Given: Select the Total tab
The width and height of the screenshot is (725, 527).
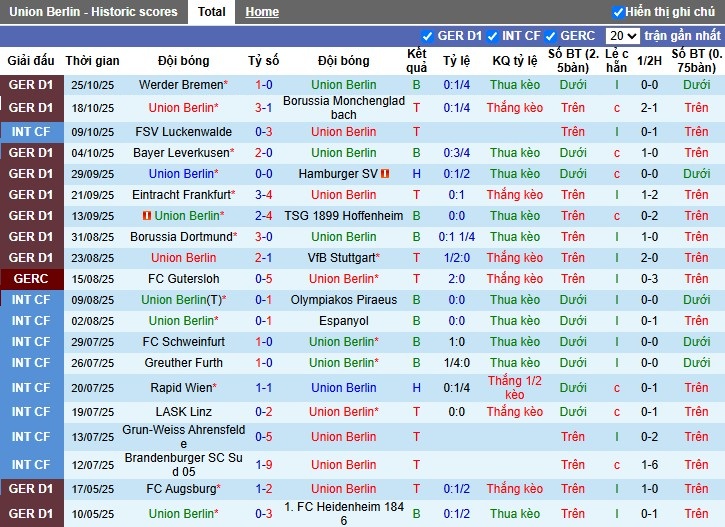Looking at the screenshot, I should pyautogui.click(x=211, y=12).
